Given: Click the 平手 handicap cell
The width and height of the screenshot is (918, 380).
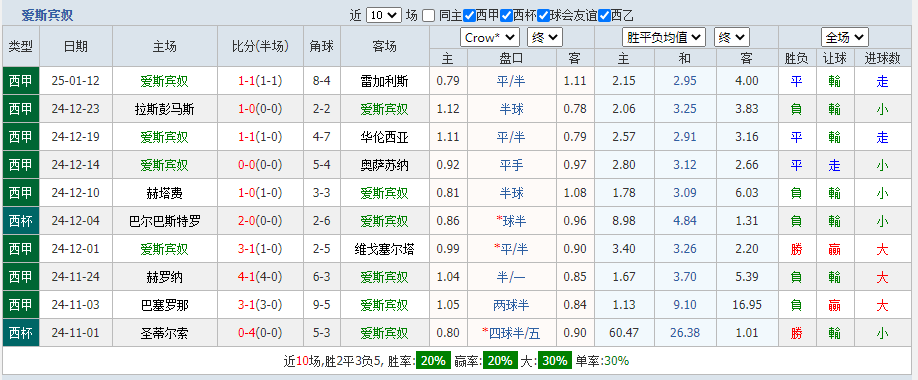Looking at the screenshot, I should point(511,166).
